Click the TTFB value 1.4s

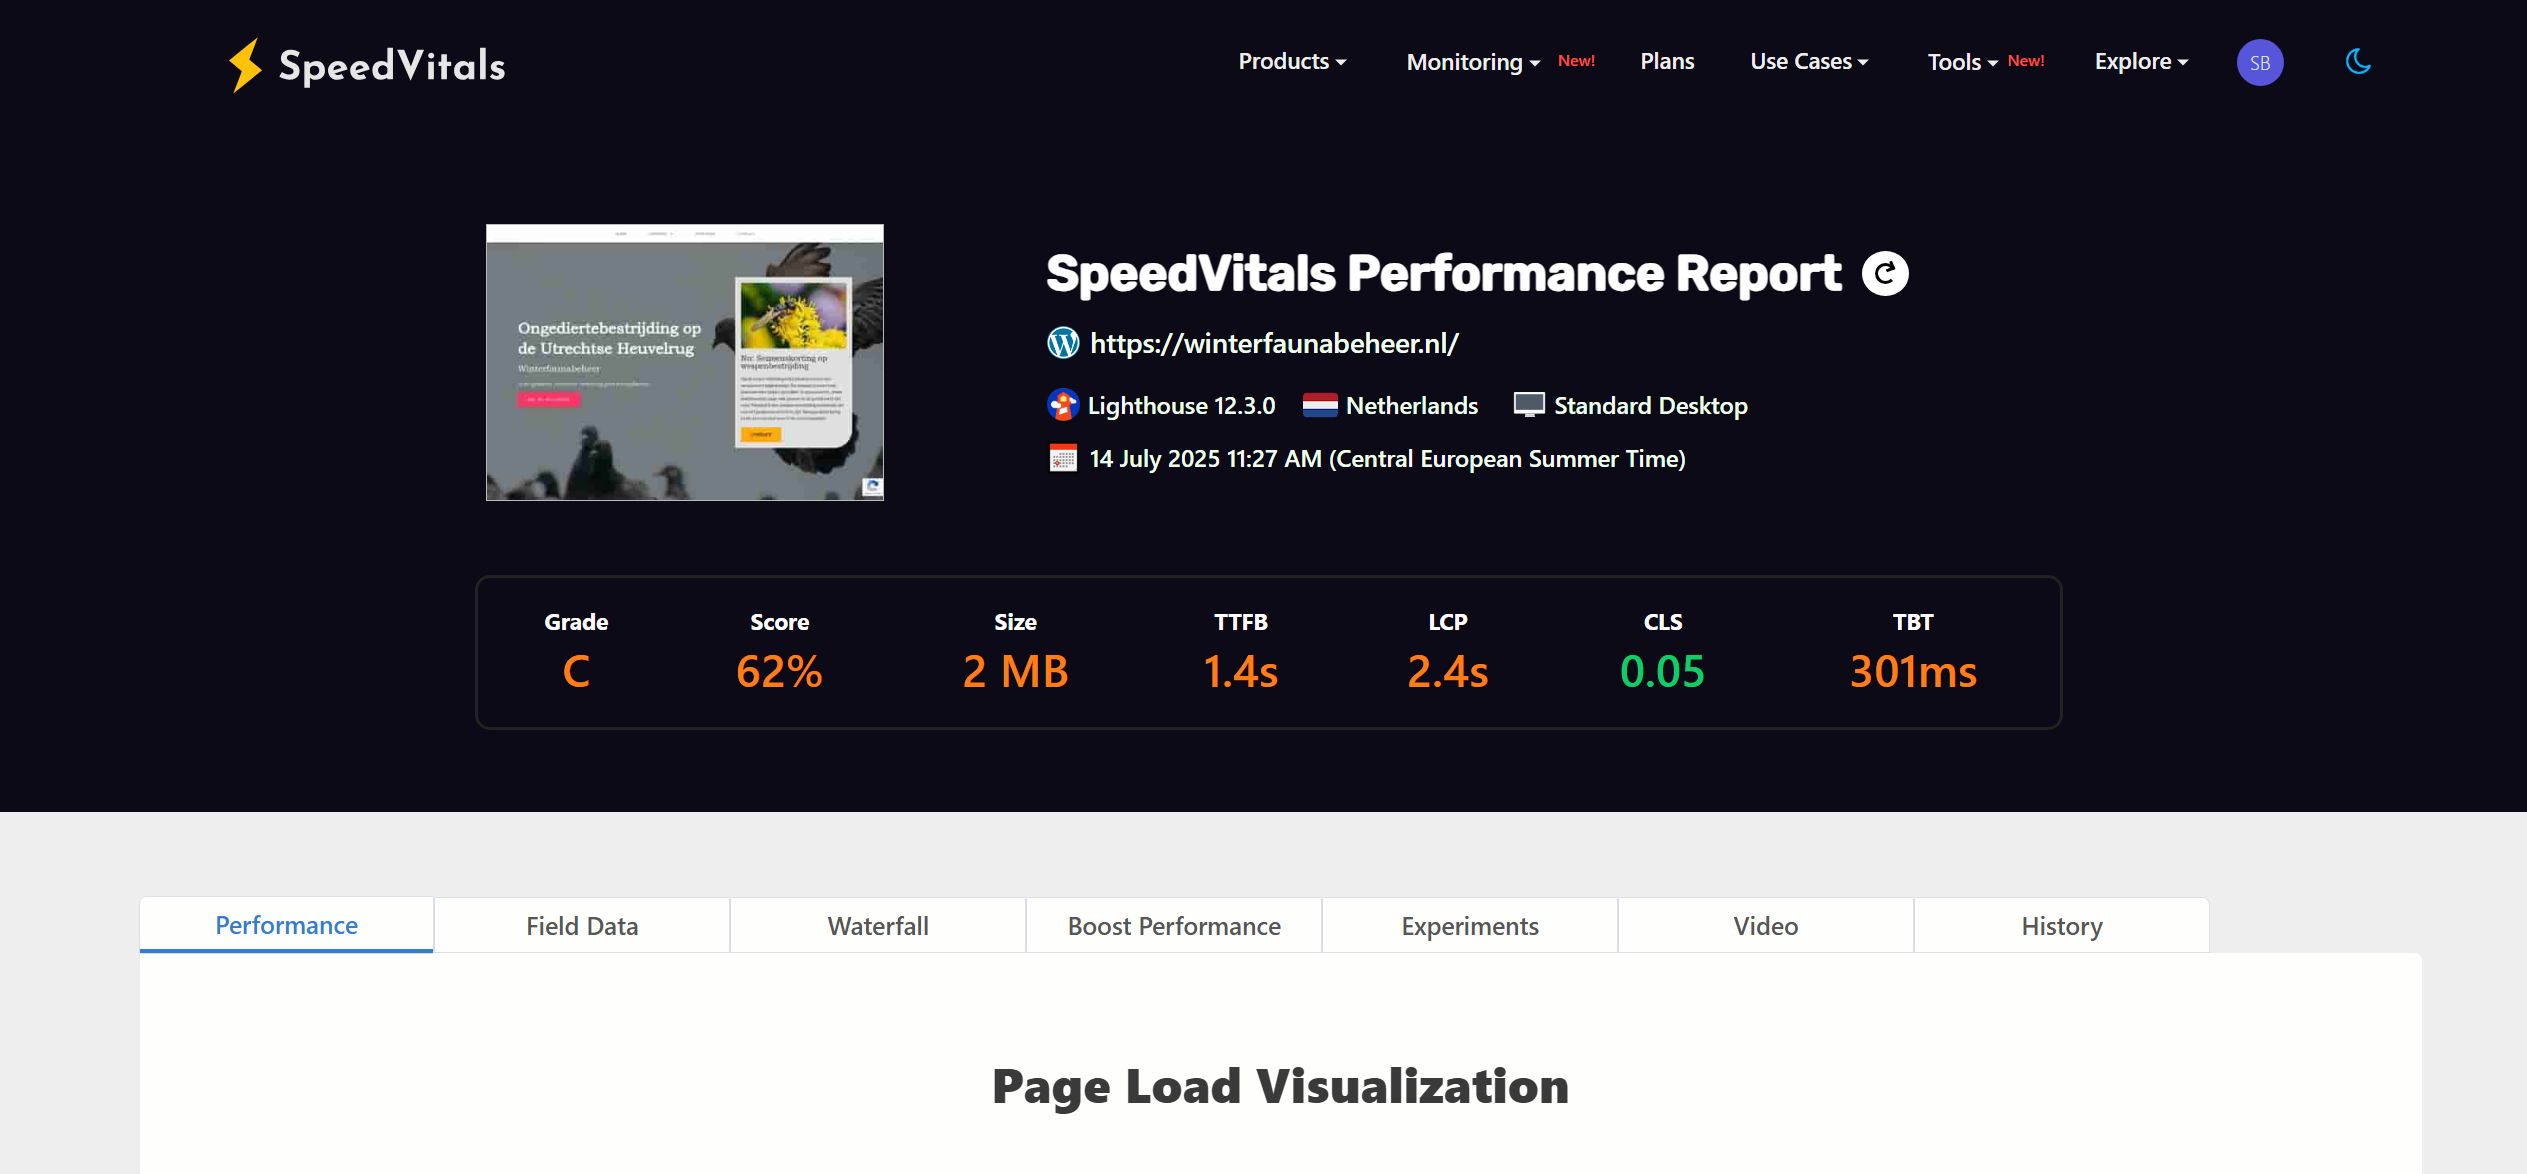[1240, 671]
